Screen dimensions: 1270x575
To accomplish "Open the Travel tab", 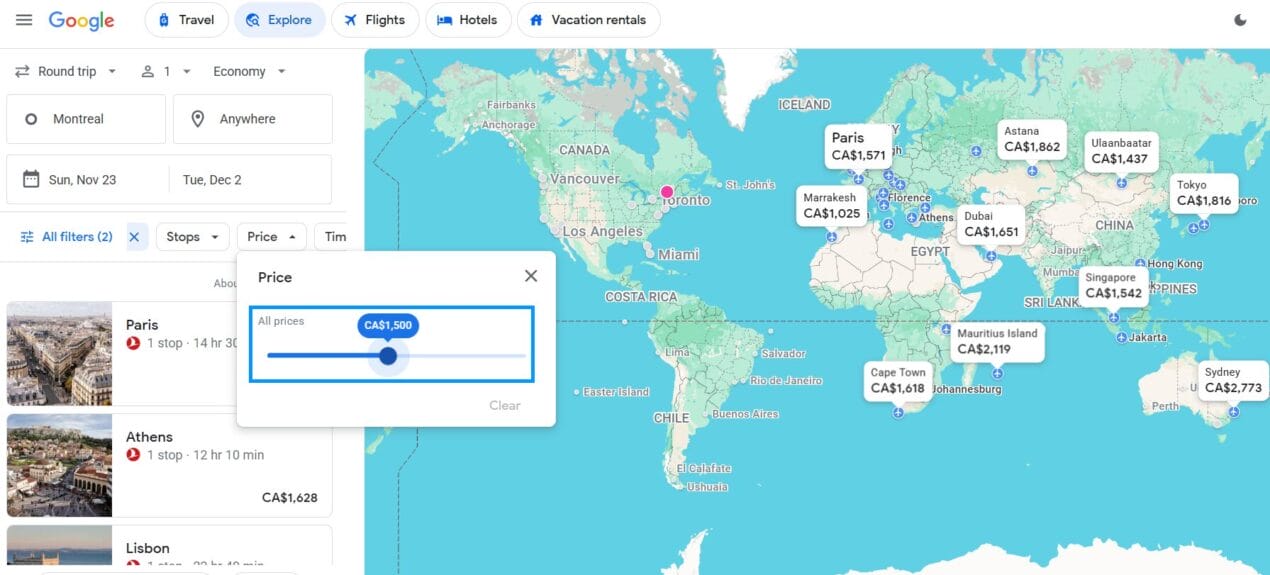I will pyautogui.click(x=187, y=20).
